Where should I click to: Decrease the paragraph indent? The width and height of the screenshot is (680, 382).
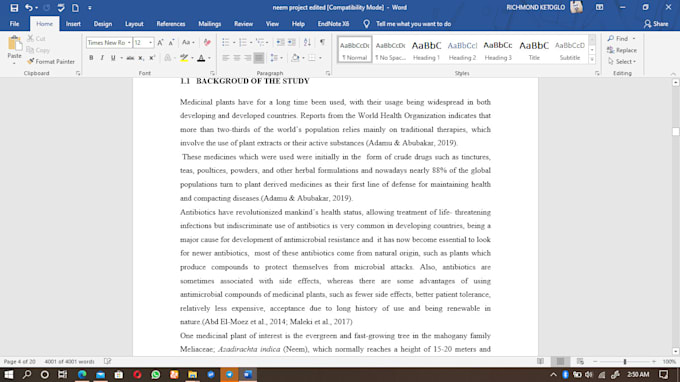(281, 42)
